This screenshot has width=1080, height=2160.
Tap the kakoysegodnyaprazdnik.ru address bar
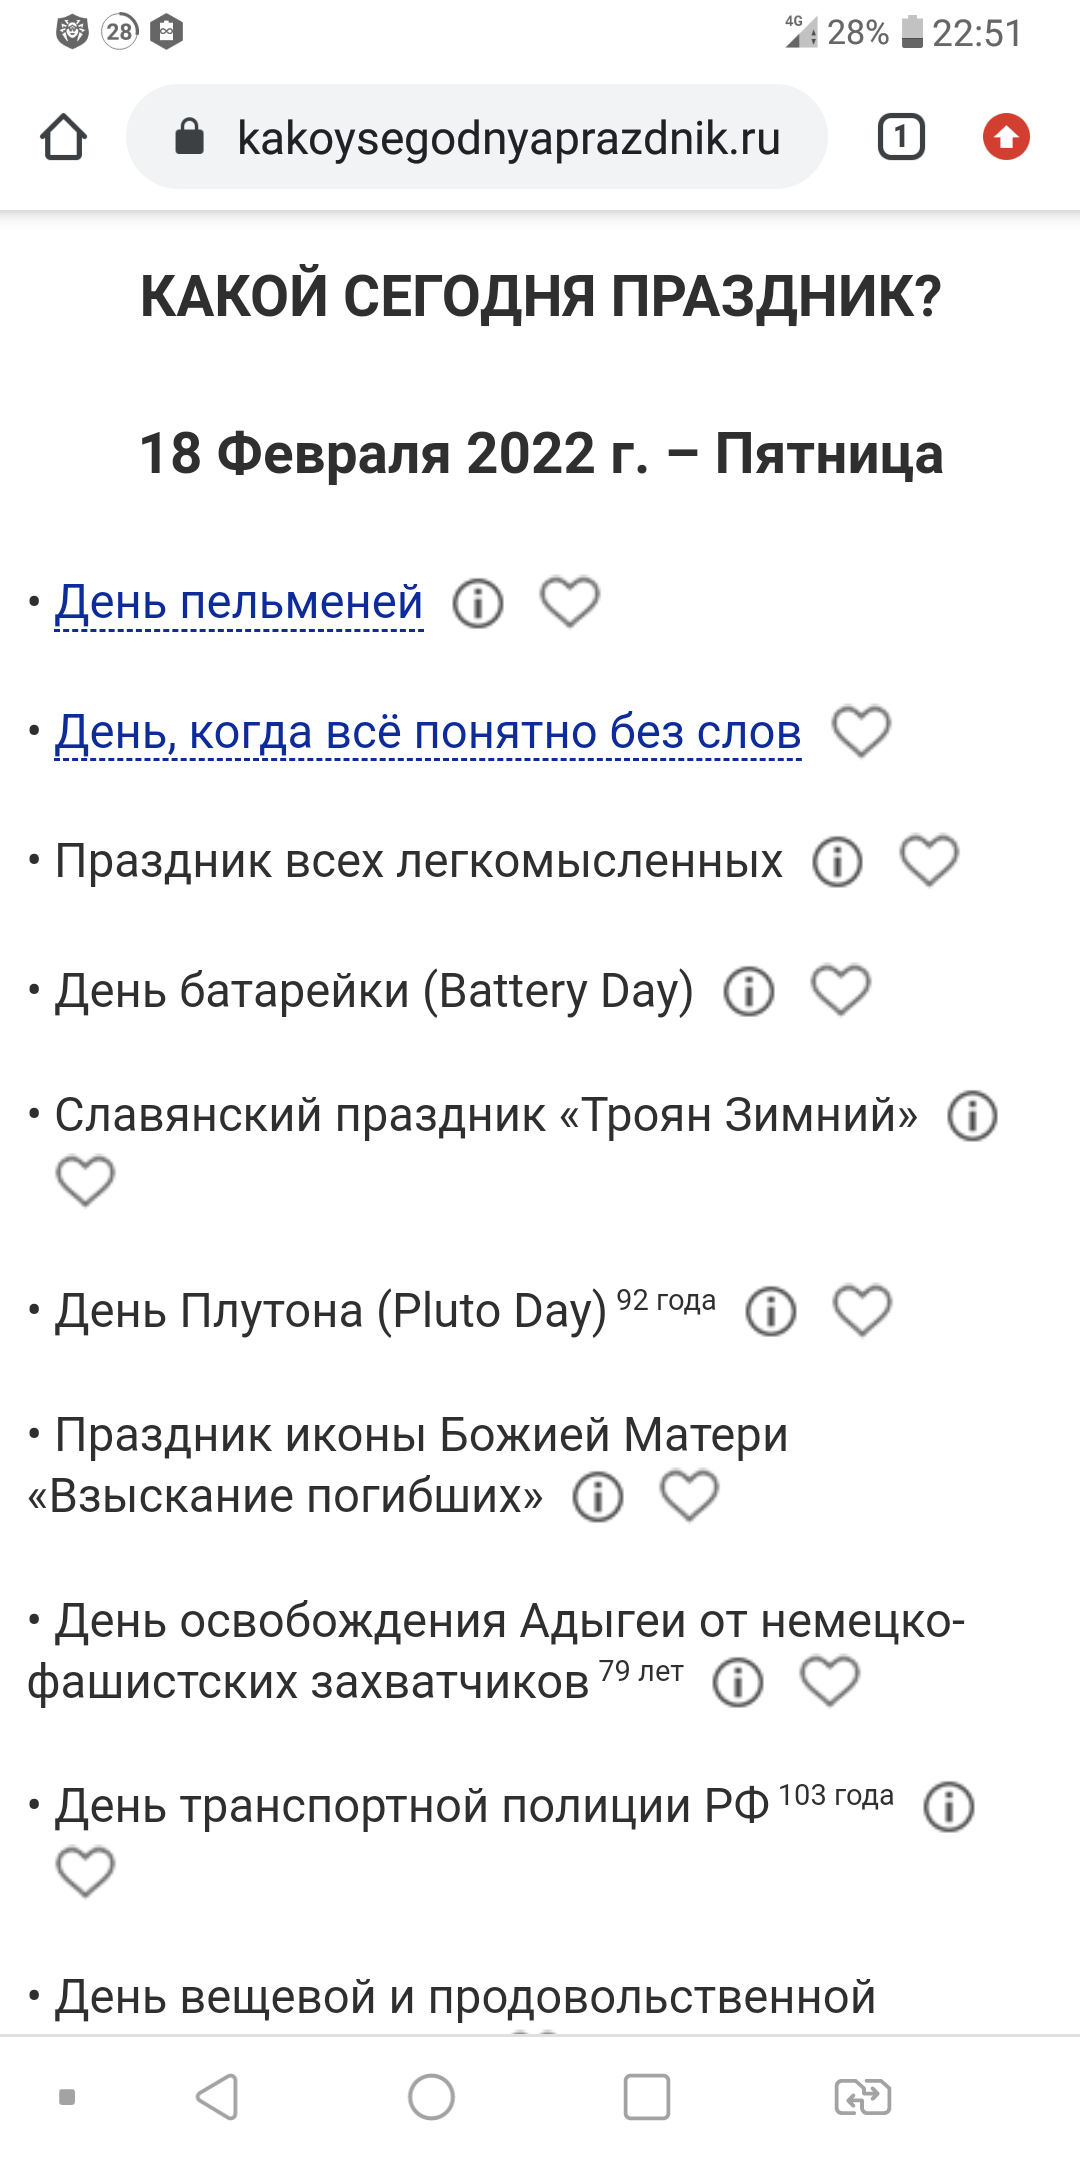477,137
